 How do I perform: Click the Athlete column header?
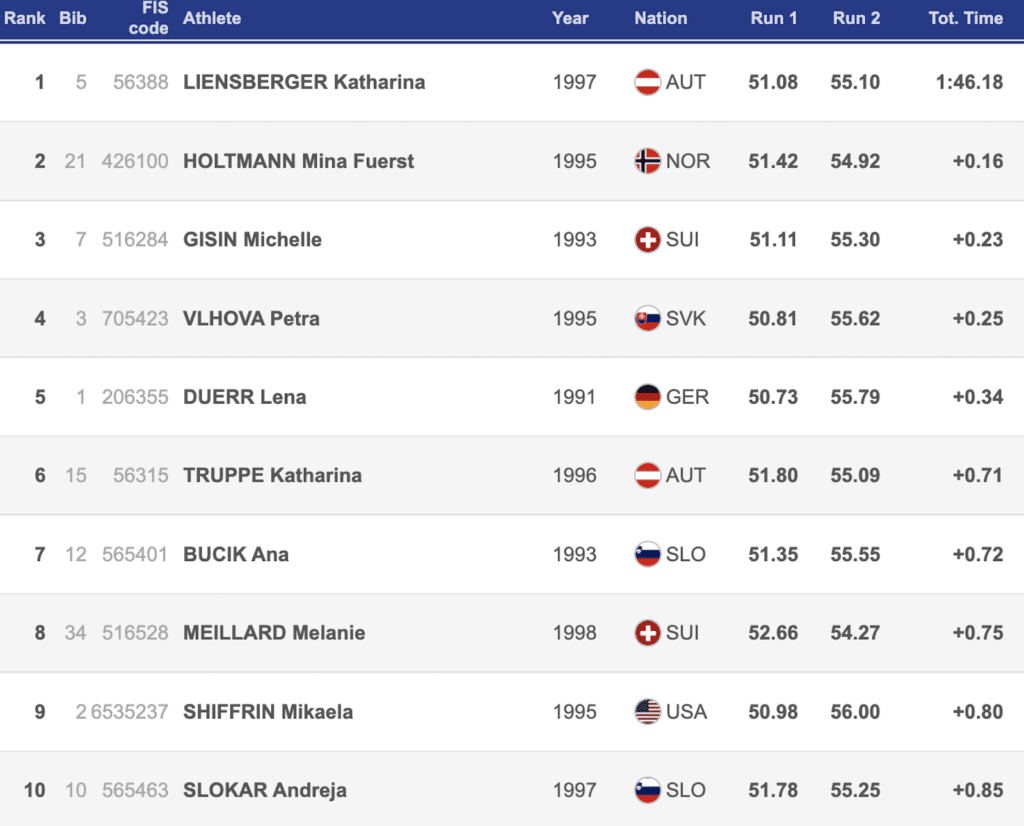pyautogui.click(x=212, y=18)
